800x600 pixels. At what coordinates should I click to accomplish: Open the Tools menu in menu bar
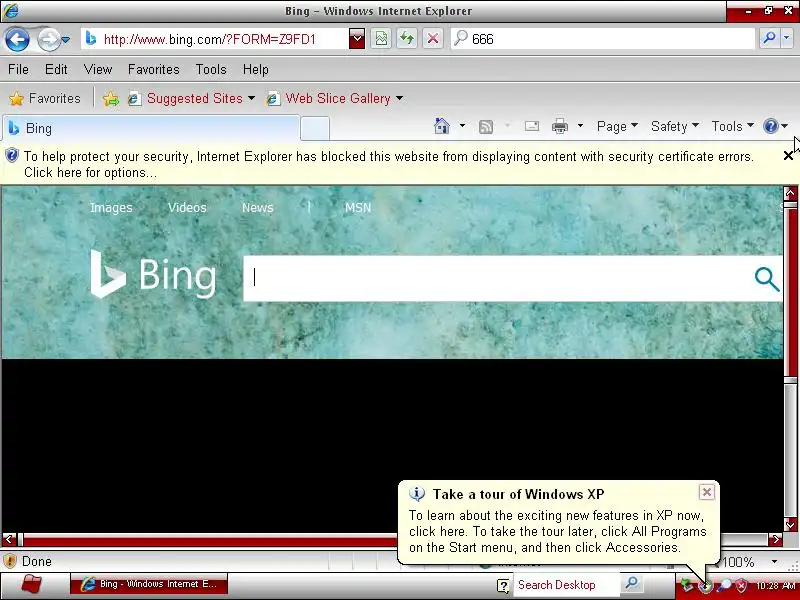[x=211, y=69]
